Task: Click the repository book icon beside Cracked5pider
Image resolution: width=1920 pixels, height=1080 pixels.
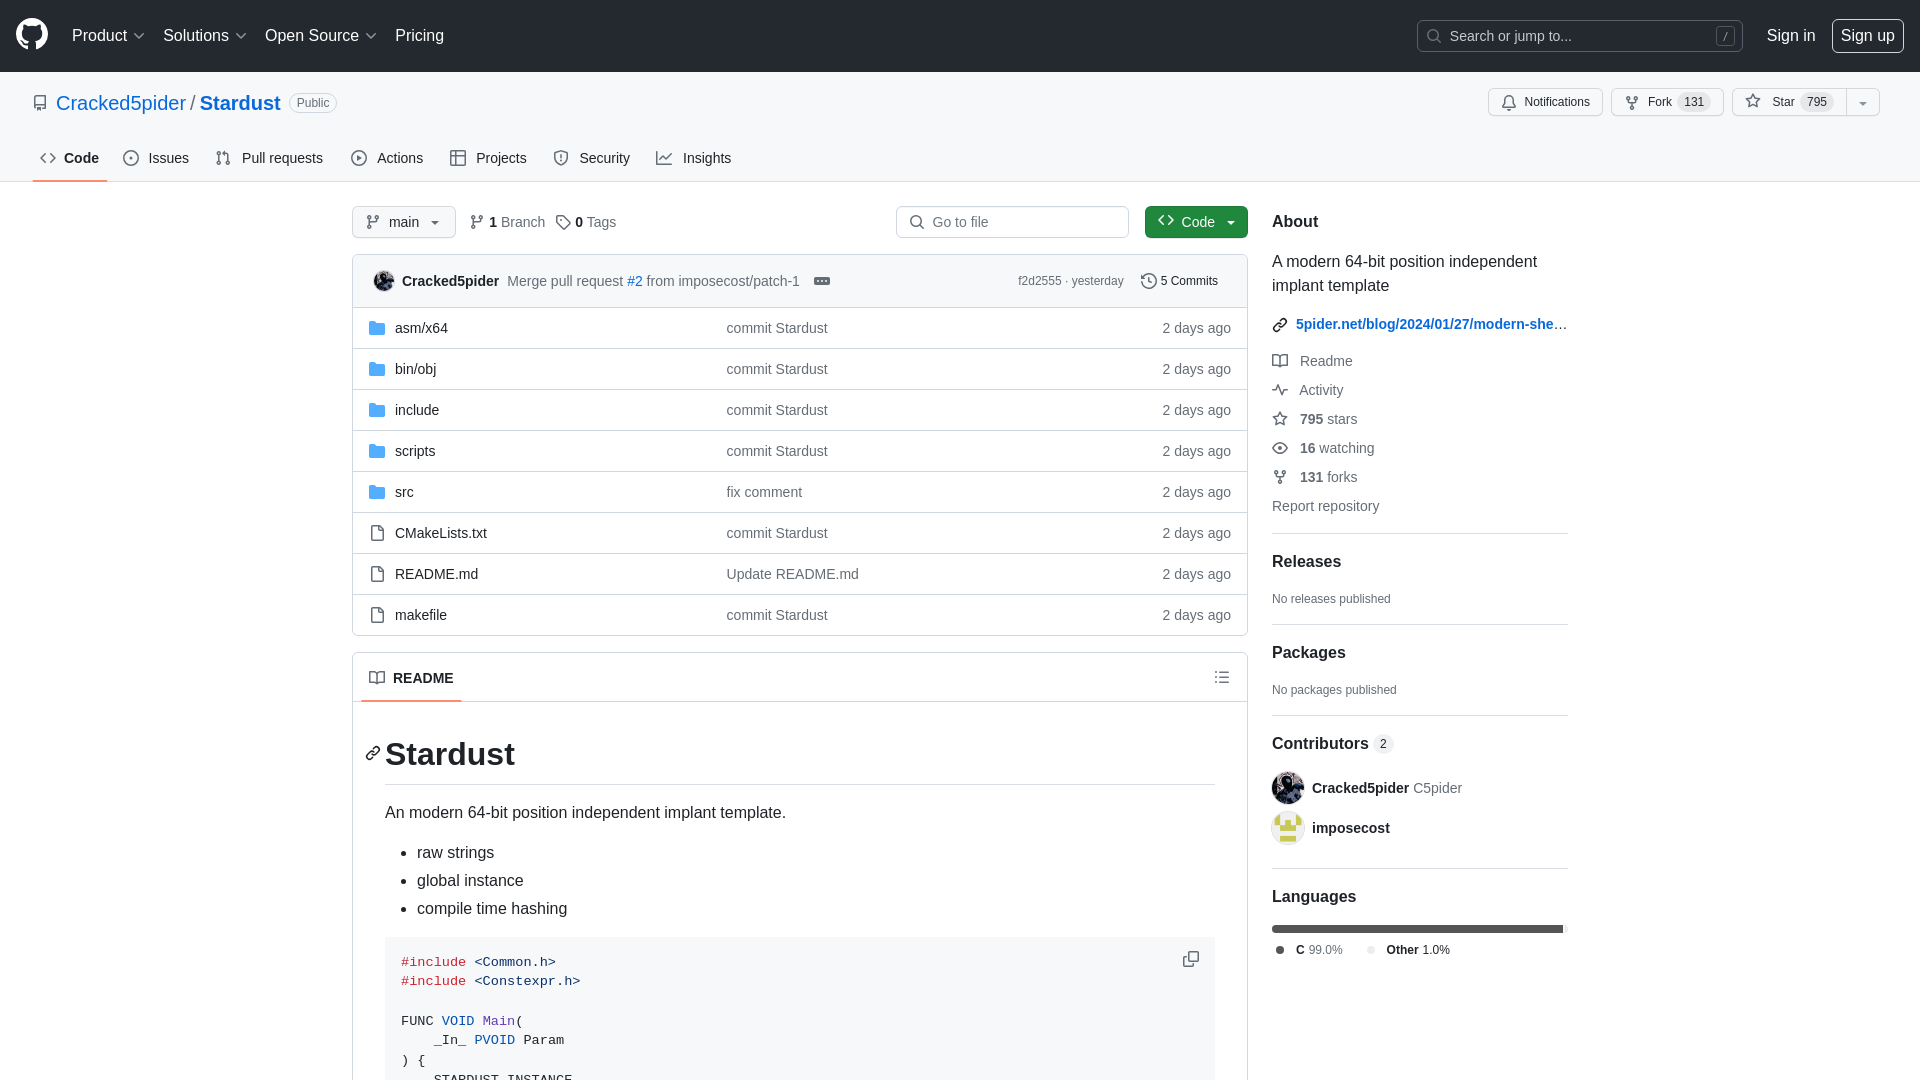Action: tap(40, 103)
